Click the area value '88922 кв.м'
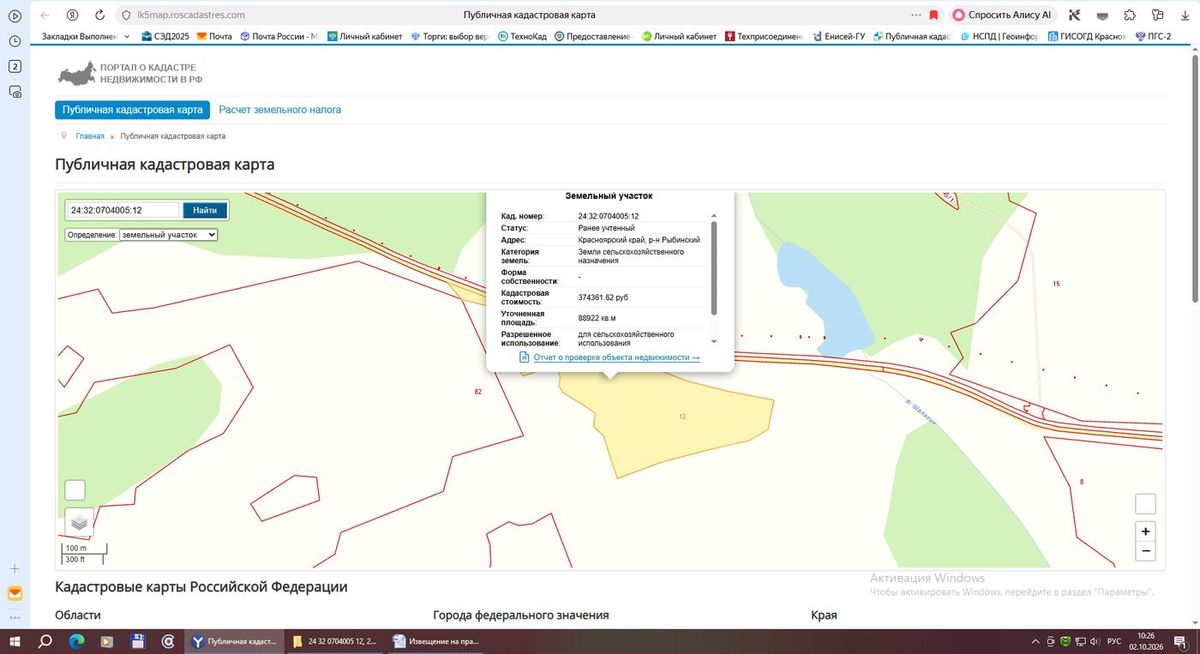Viewport: 1200px width, 654px height. (x=598, y=318)
